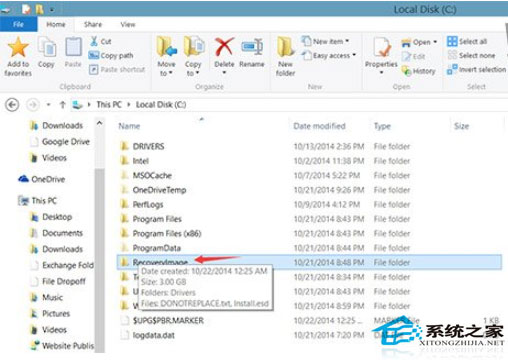
Task: Switch to the Home ribbon tab
Action: 56,24
